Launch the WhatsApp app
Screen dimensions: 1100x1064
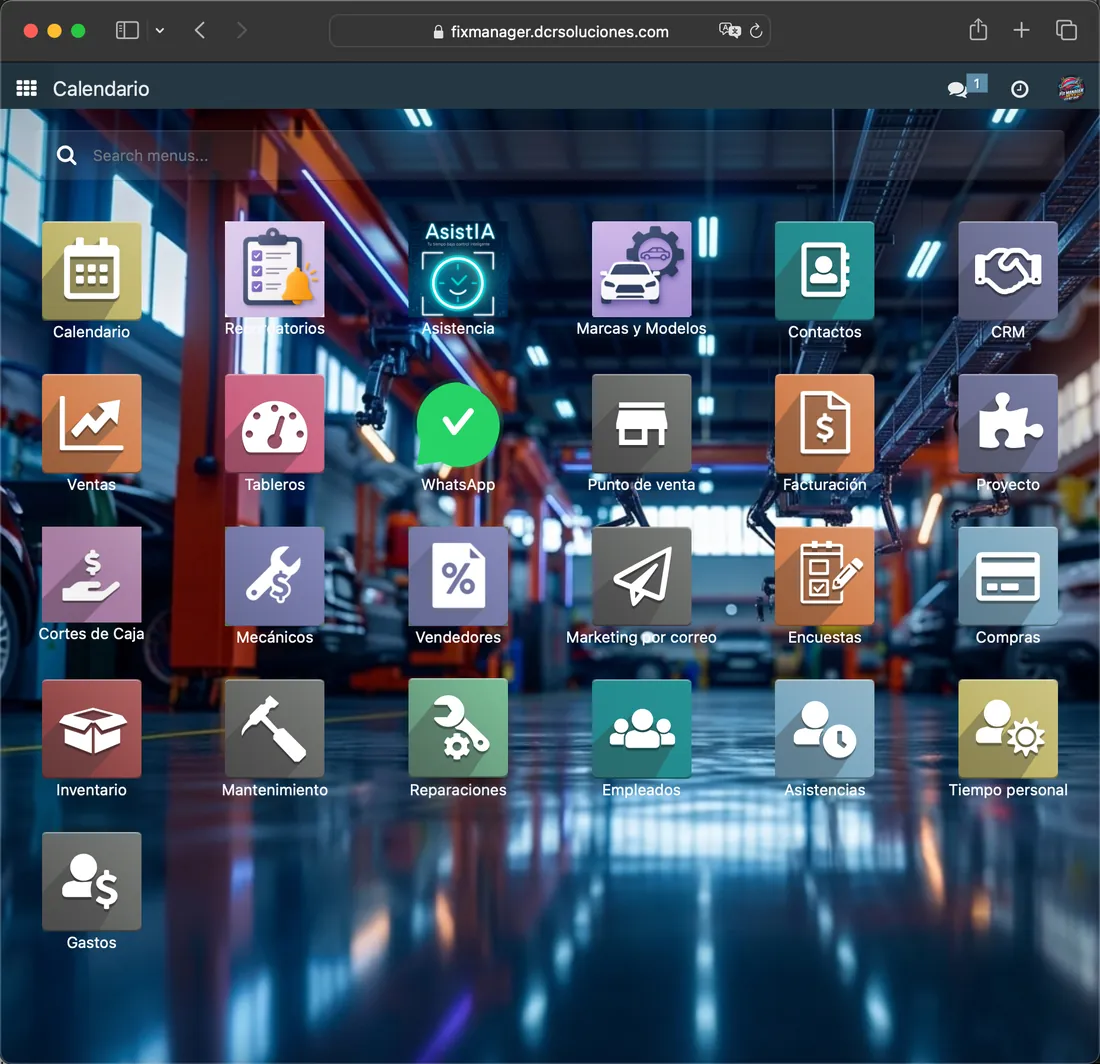coord(458,424)
